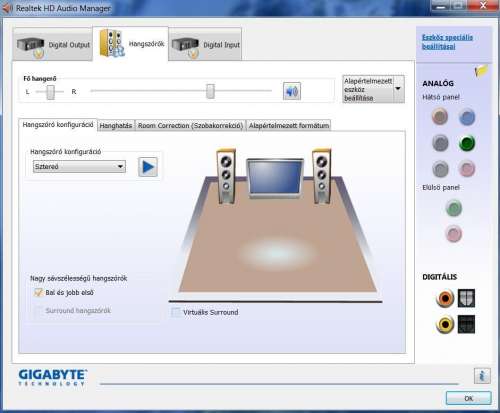Toggle the Bal és jobb elsö checkbox

(x=39, y=293)
